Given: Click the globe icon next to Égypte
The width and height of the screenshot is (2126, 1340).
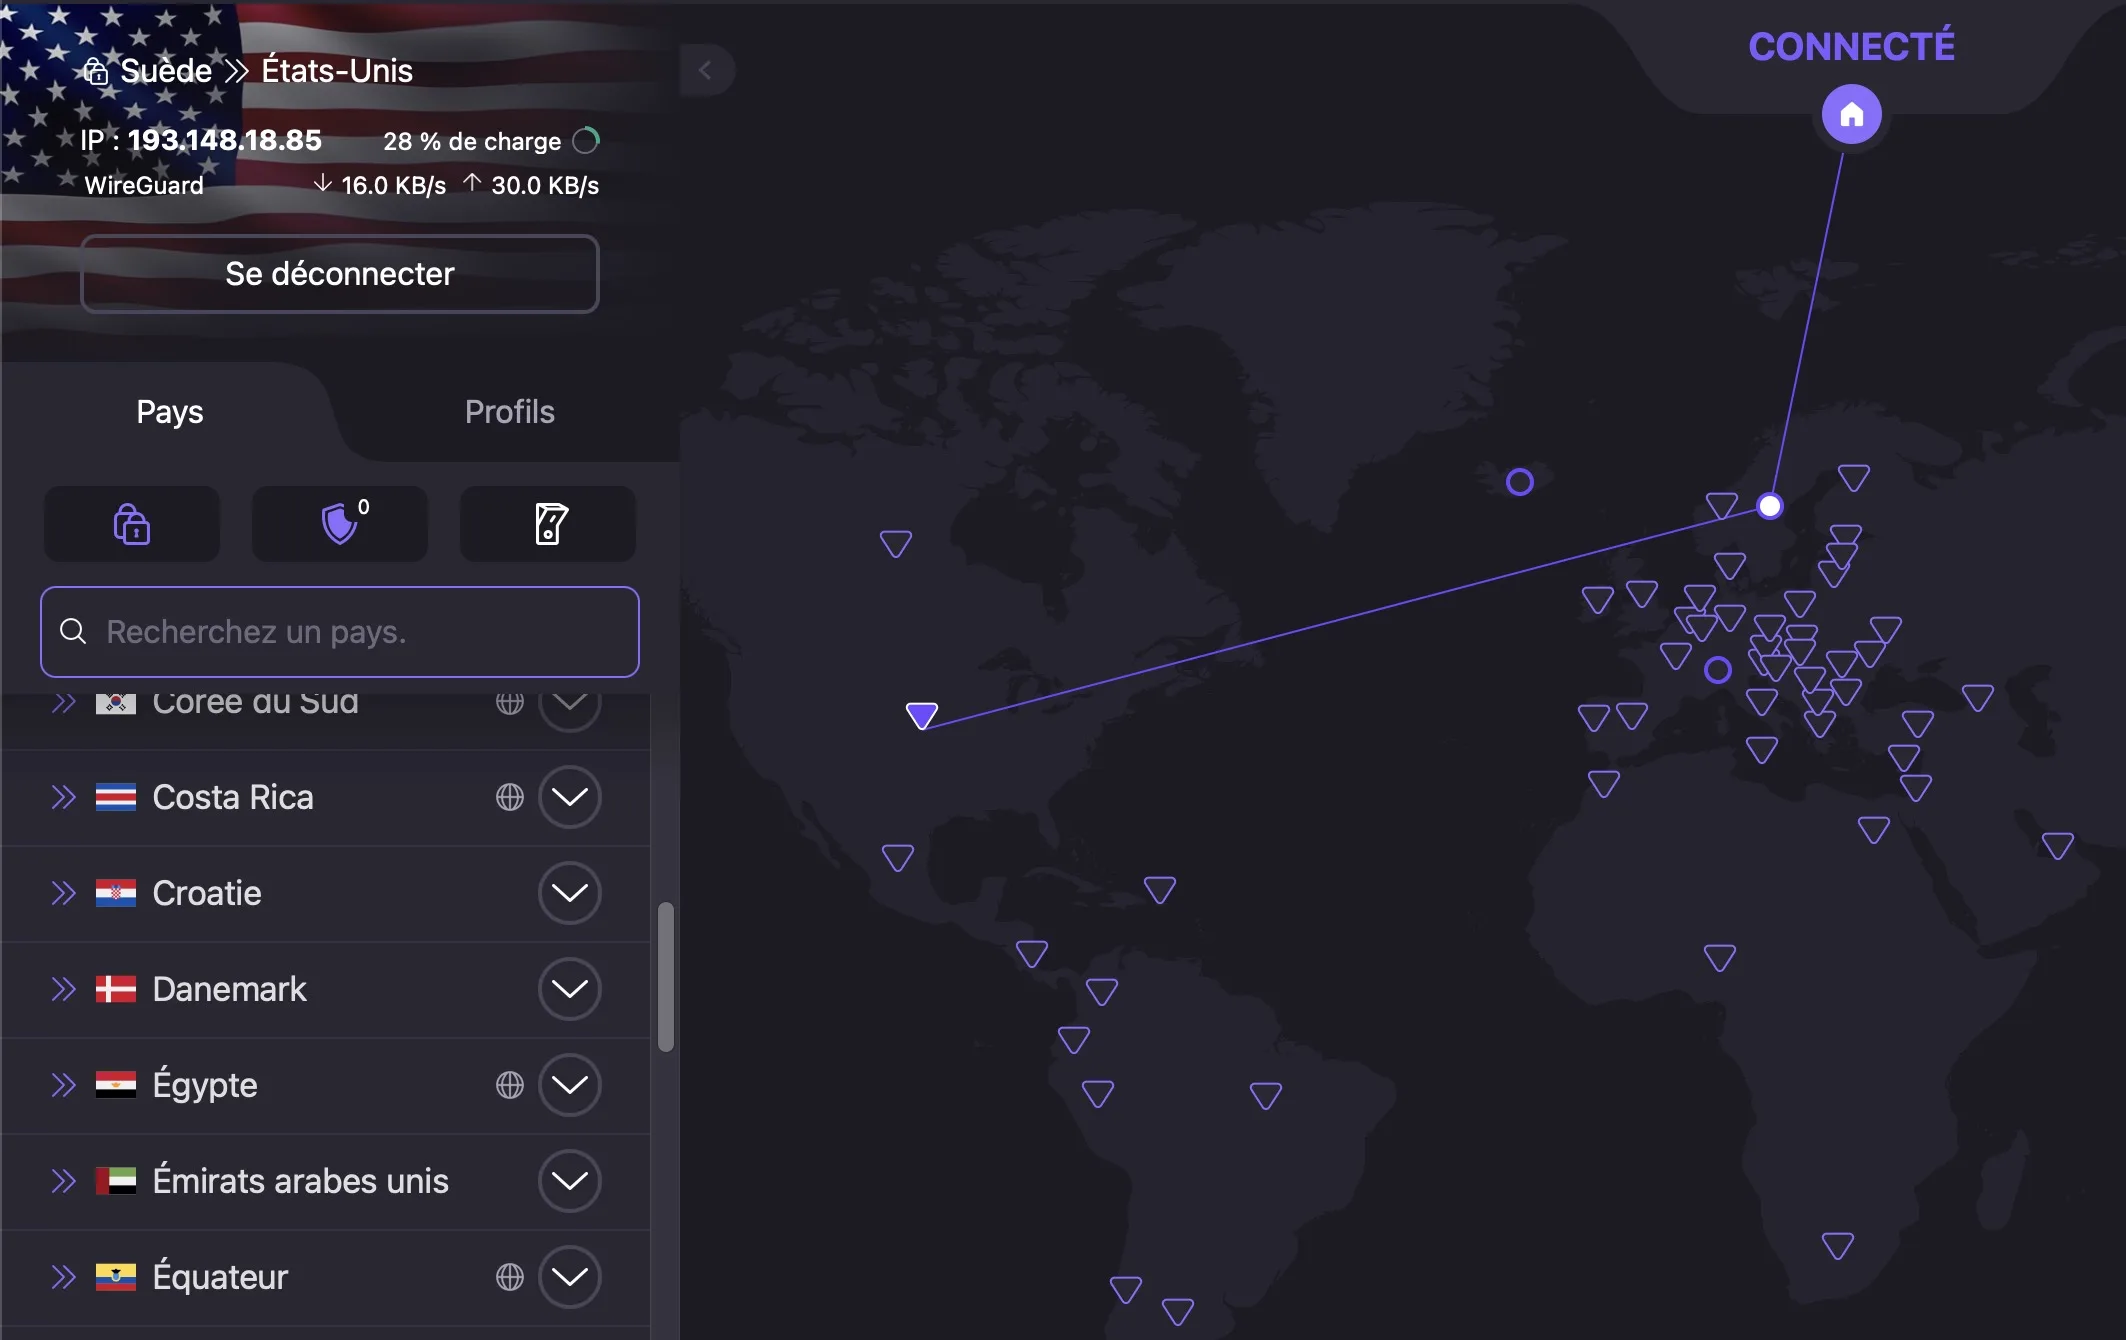Looking at the screenshot, I should point(510,1085).
